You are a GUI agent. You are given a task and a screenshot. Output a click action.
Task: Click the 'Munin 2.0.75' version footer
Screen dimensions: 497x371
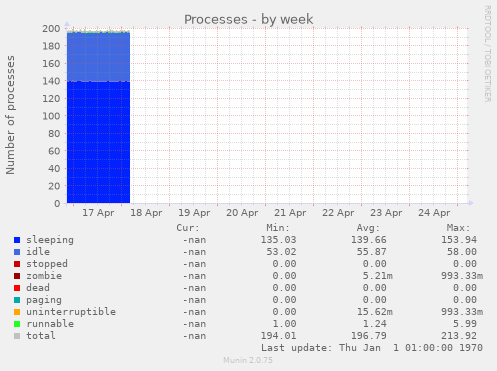[248, 360]
